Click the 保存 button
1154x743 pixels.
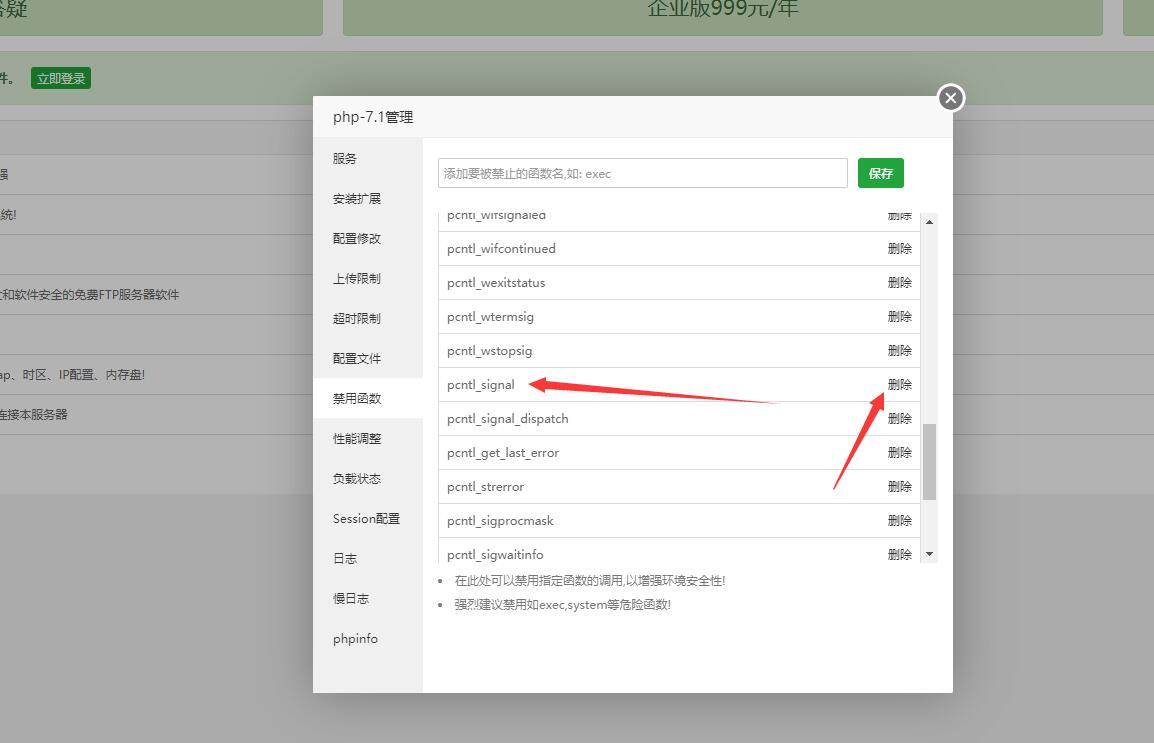[x=880, y=172]
